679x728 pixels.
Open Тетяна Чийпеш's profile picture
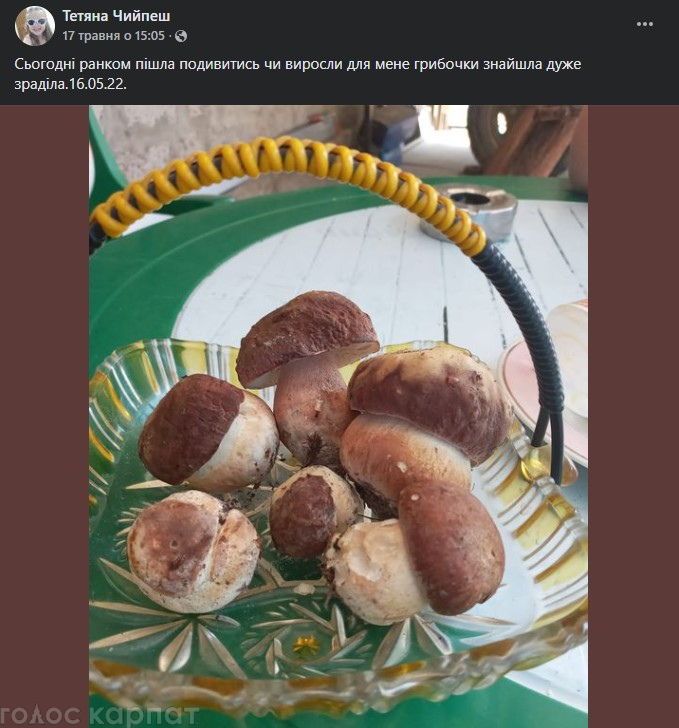[35, 26]
